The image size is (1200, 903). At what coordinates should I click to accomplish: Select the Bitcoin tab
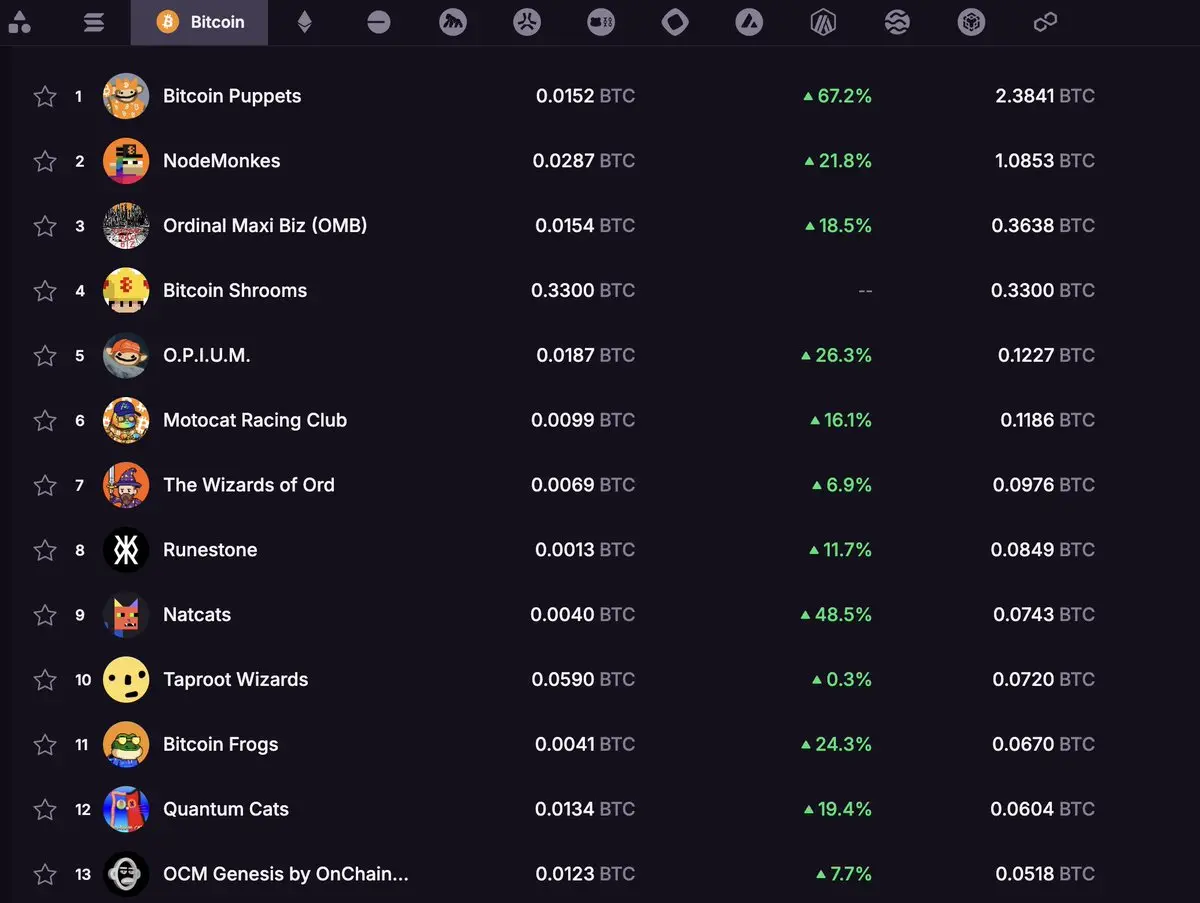(200, 22)
